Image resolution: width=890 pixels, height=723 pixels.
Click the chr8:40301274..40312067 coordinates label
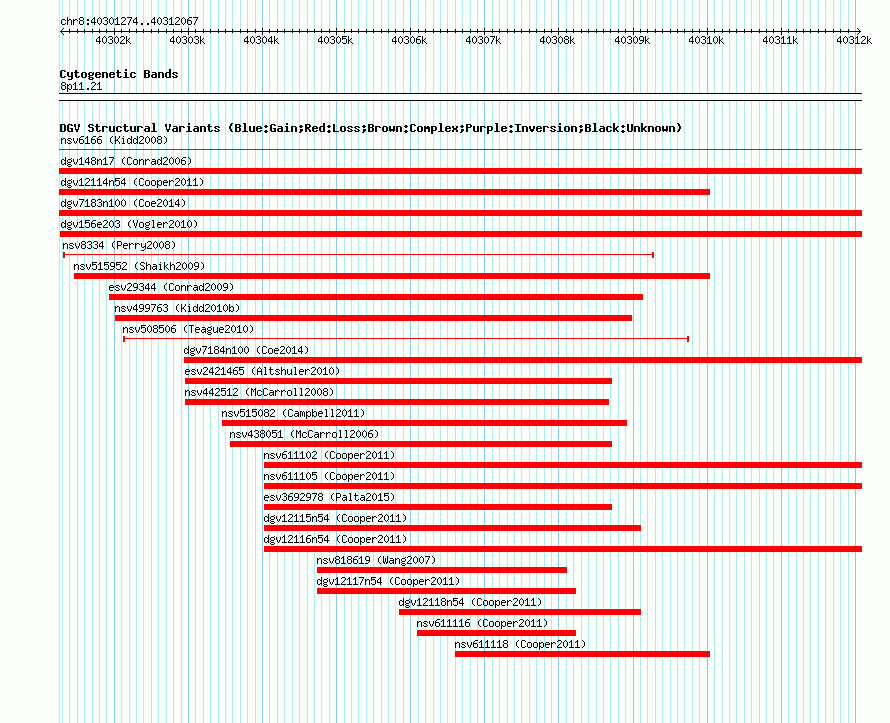coord(129,21)
